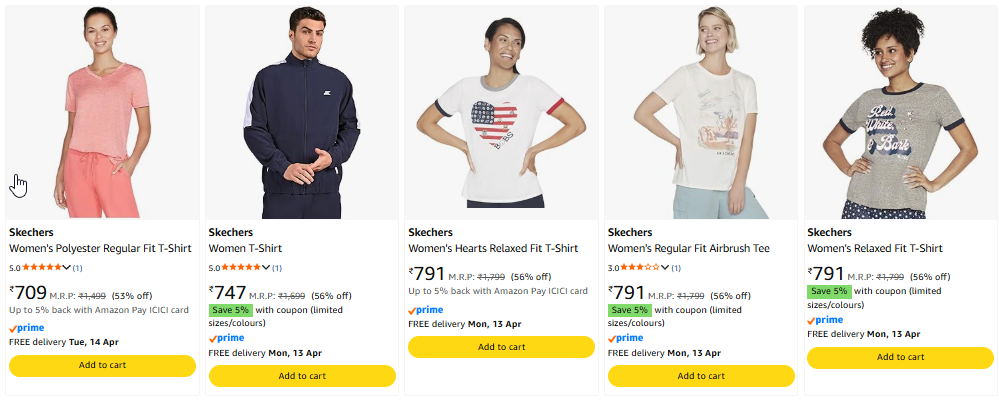Click the star rating on Women T-Shirt
This screenshot has height=402, width=999.
click(240, 268)
